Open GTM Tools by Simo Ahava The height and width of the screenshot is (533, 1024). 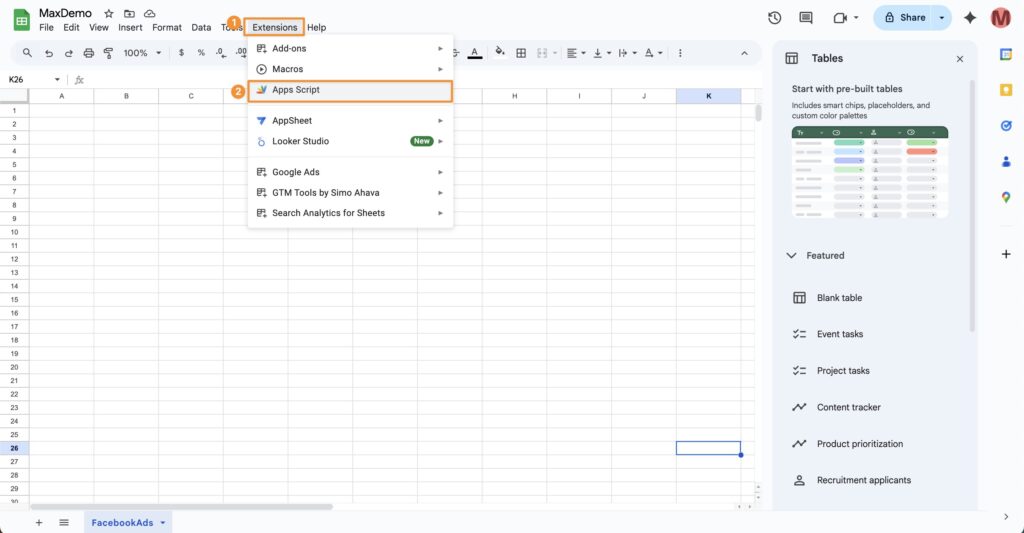click(x=350, y=193)
